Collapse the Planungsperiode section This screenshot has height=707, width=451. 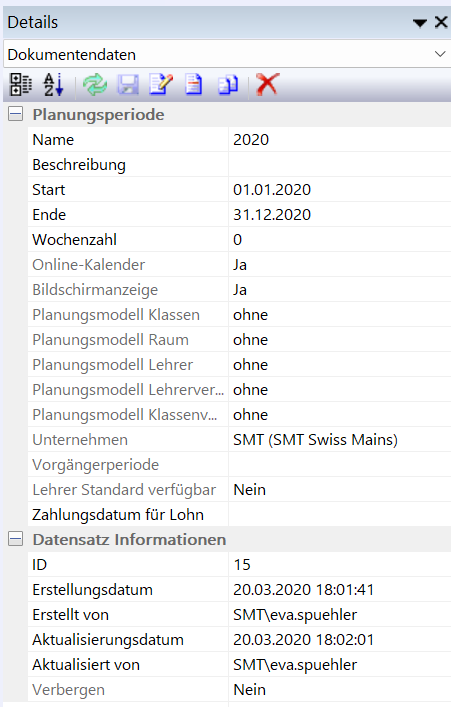(x=15, y=114)
